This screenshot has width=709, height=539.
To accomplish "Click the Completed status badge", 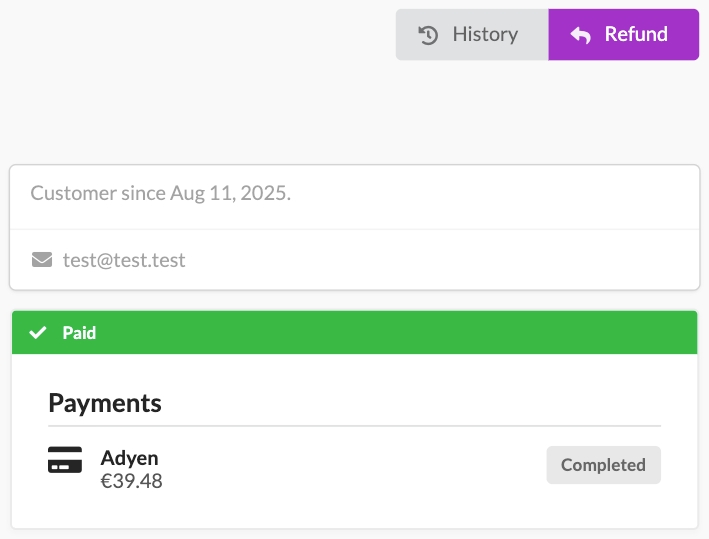I will 603,465.
